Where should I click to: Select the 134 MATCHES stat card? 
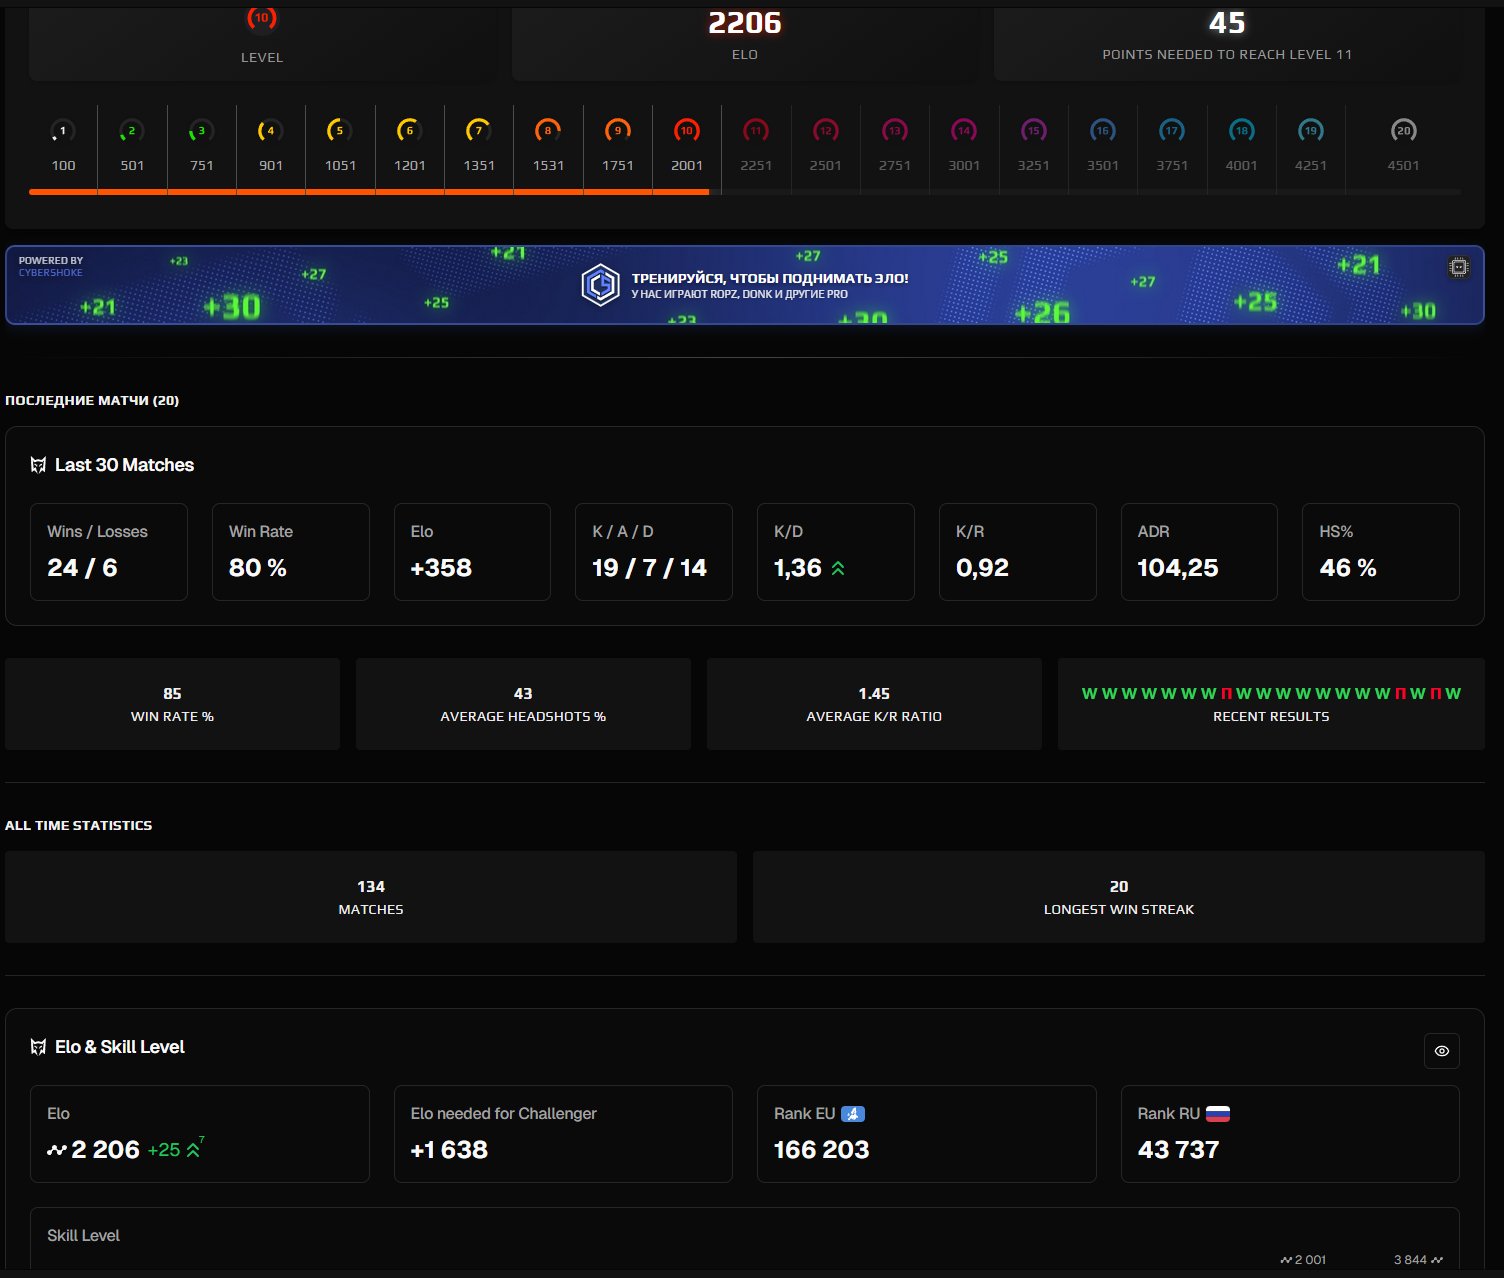point(371,897)
